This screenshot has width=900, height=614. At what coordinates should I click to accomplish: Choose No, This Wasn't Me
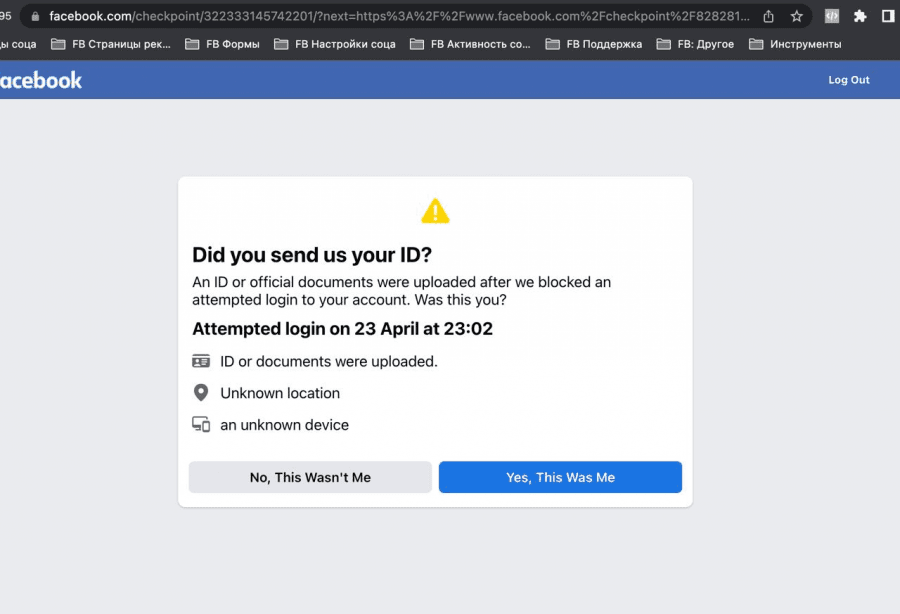coord(310,477)
